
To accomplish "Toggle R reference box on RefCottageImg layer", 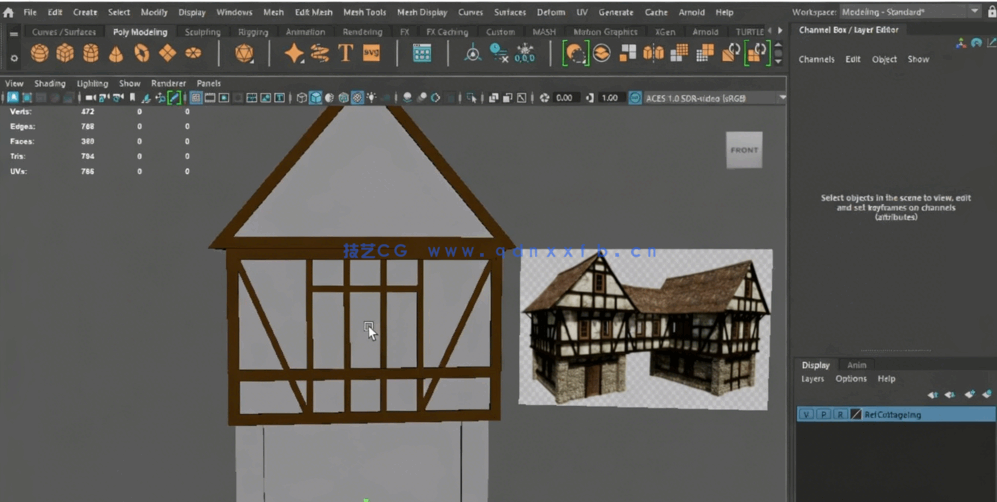I will pos(840,414).
